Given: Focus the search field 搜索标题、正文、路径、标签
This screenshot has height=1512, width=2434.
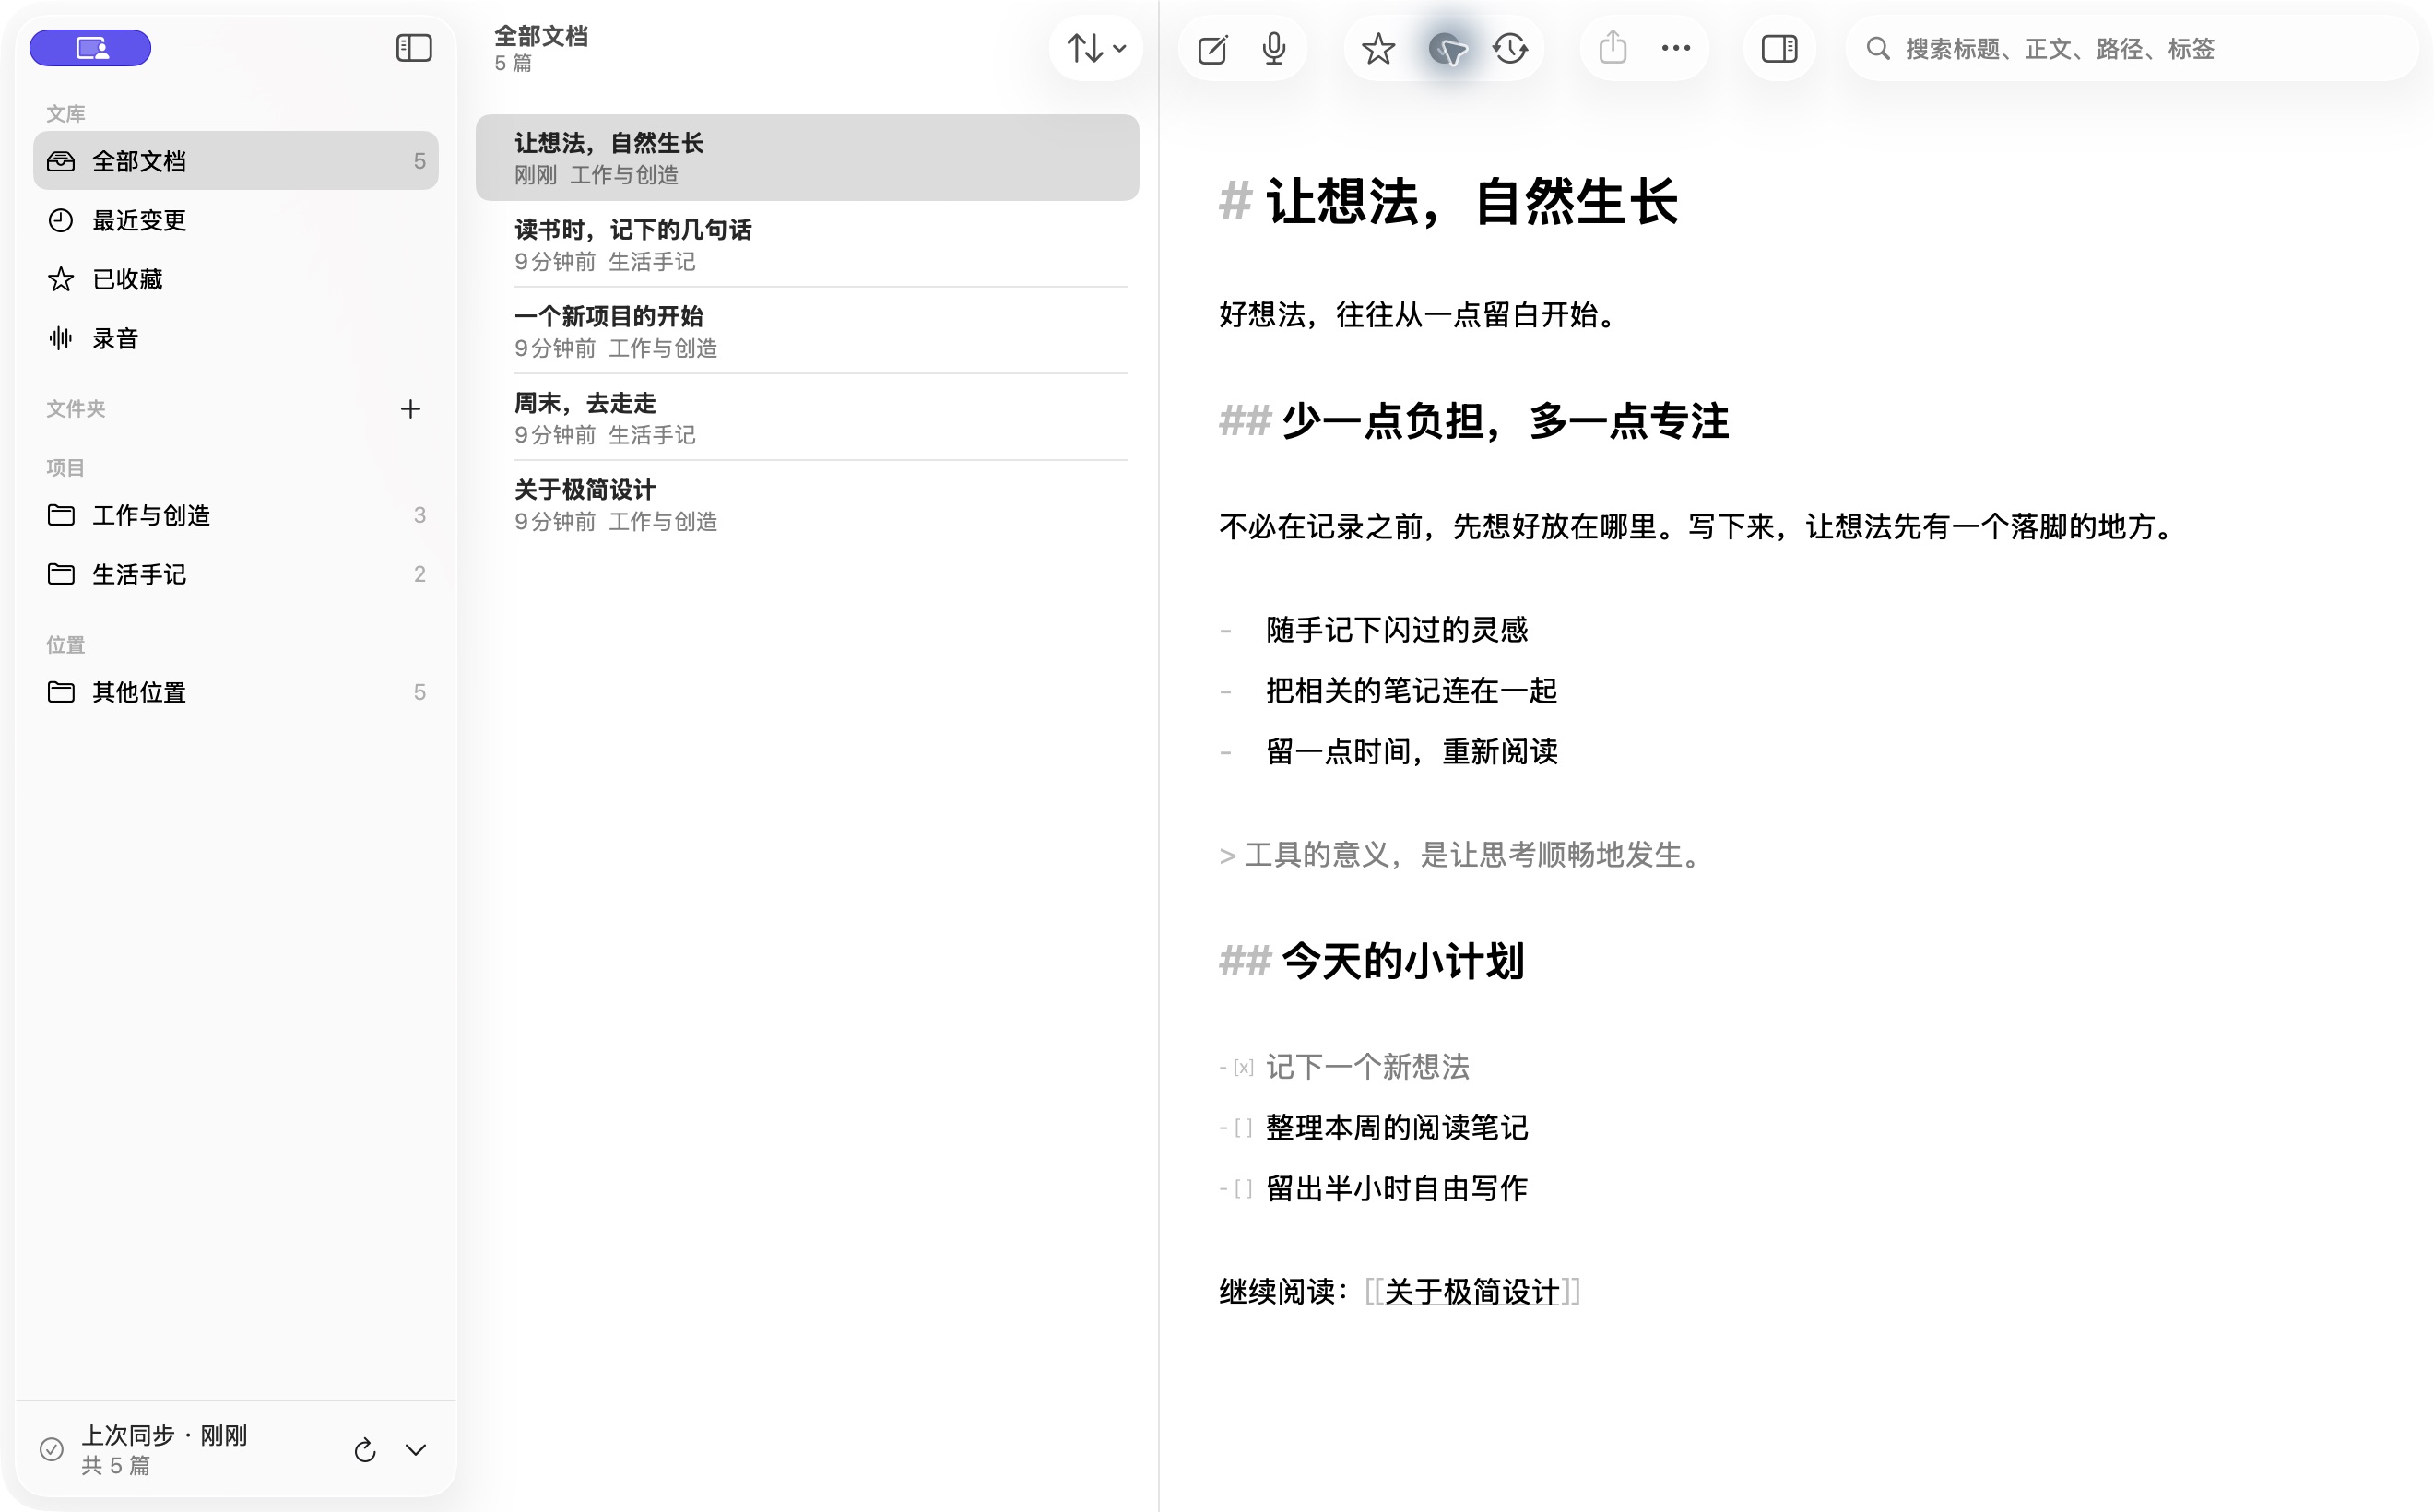Looking at the screenshot, I should [x=2131, y=48].
